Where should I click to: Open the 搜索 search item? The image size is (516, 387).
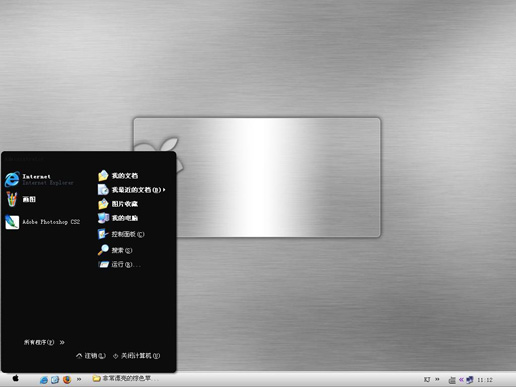115,250
